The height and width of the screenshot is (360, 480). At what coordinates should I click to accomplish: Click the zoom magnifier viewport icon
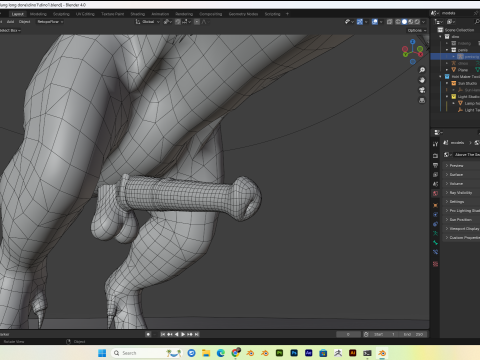pyautogui.click(x=422, y=70)
